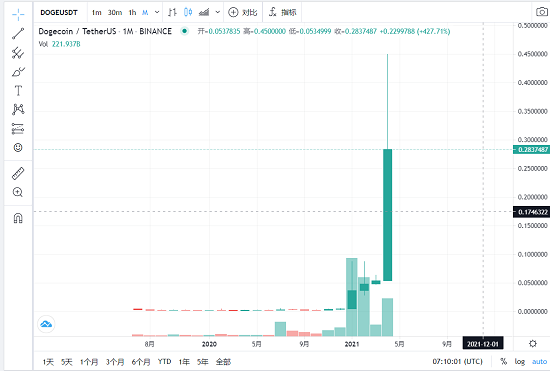Open the pitchfork/Gann tools
The image size is (550, 371).
[x=18, y=53]
